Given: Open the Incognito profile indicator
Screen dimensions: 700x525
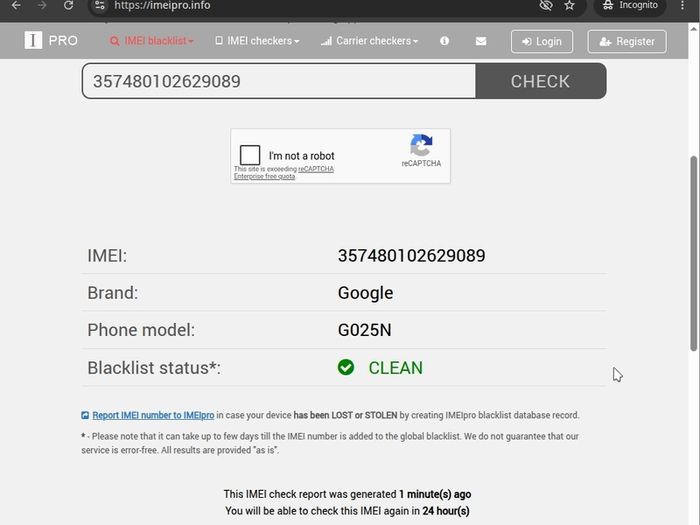Looking at the screenshot, I should [630, 5].
